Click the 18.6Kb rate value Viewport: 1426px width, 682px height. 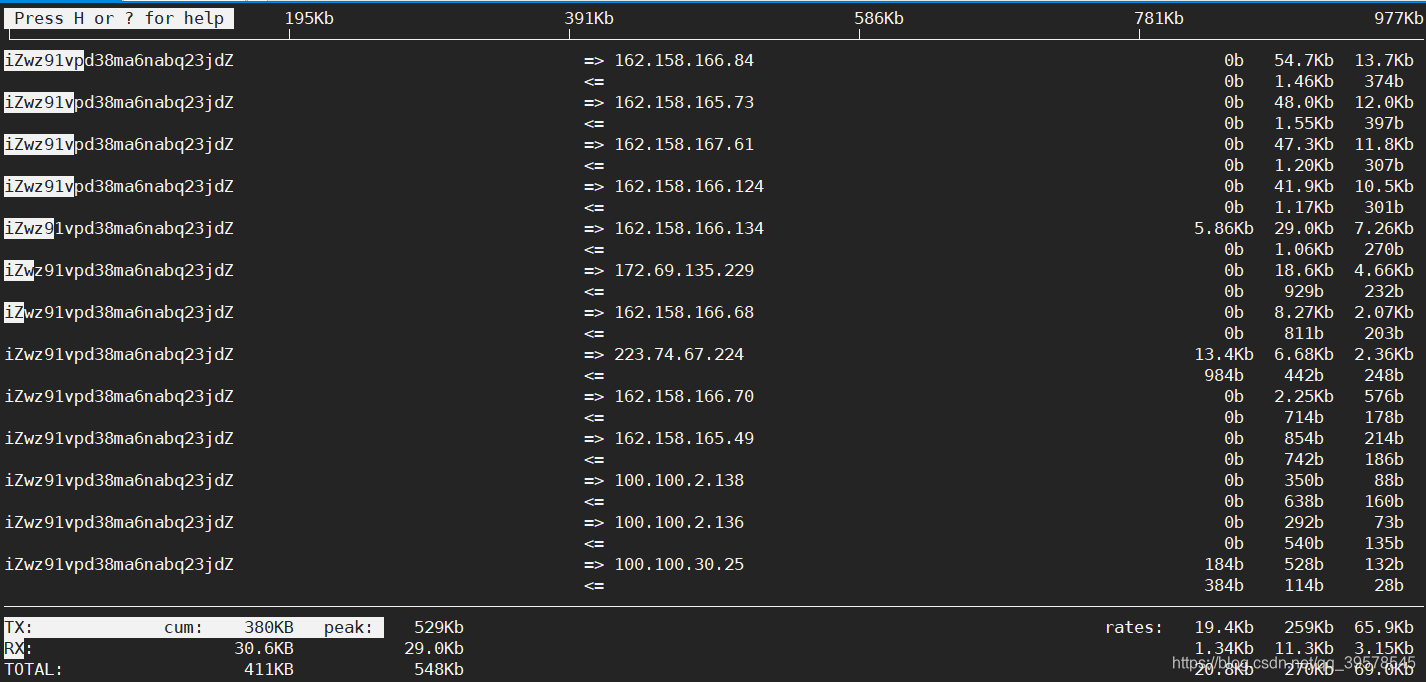pyautogui.click(x=1304, y=271)
